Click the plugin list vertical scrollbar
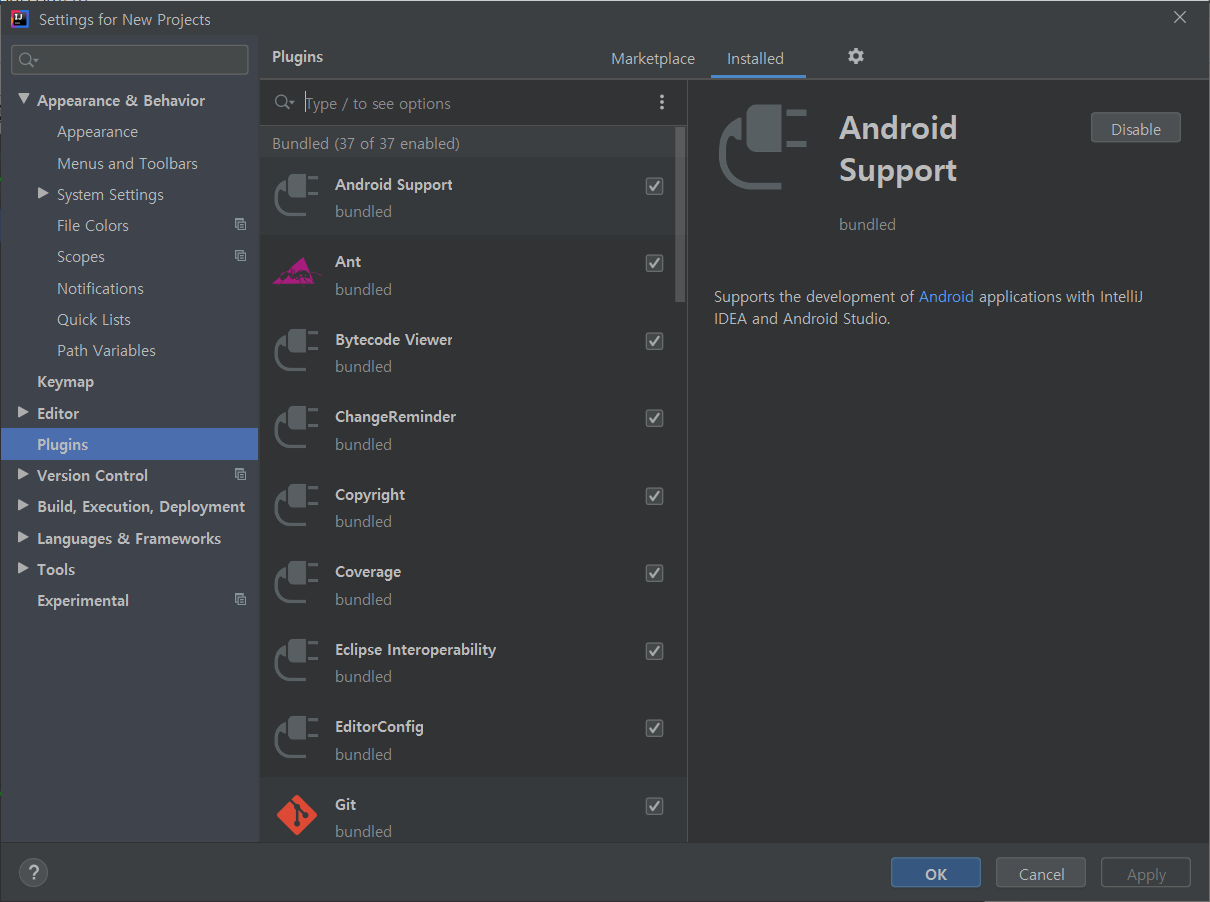 point(681,215)
